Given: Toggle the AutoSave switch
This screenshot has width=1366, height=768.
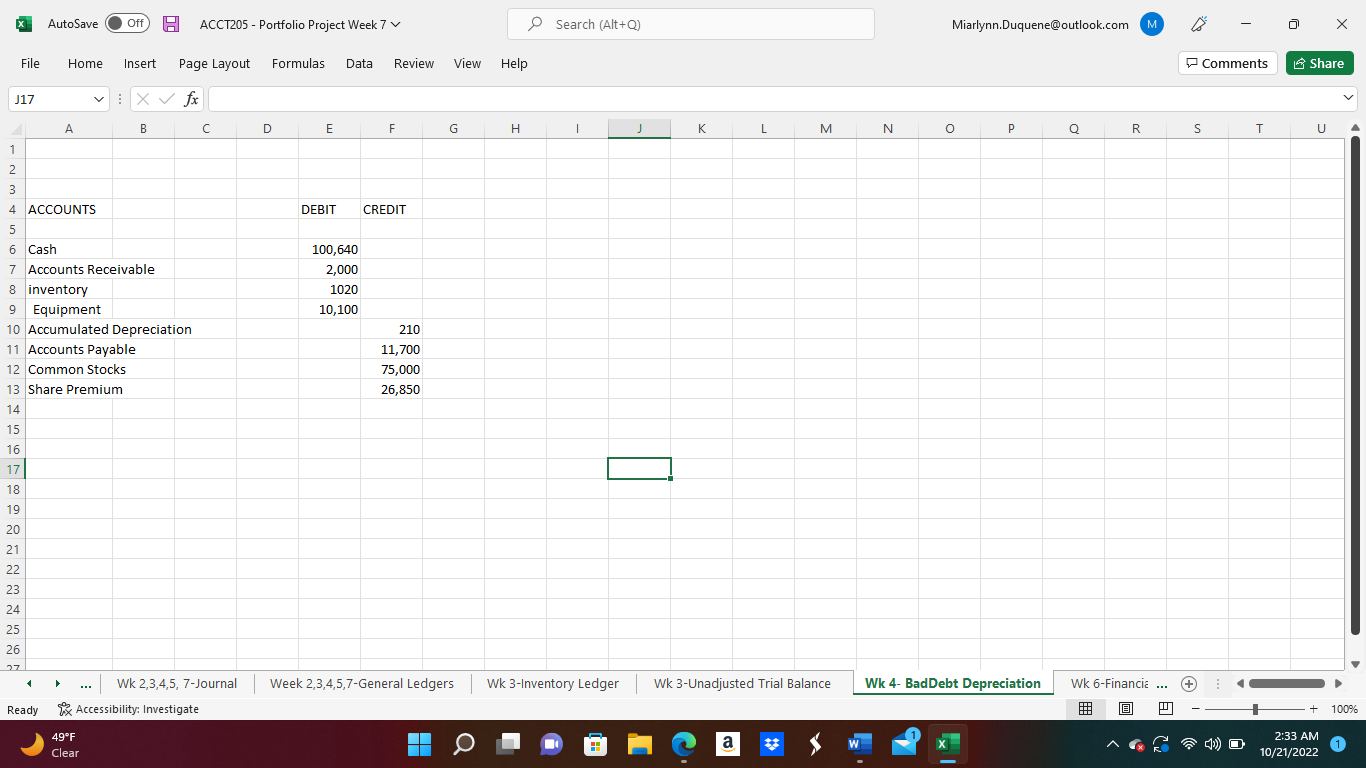Looking at the screenshot, I should (127, 24).
